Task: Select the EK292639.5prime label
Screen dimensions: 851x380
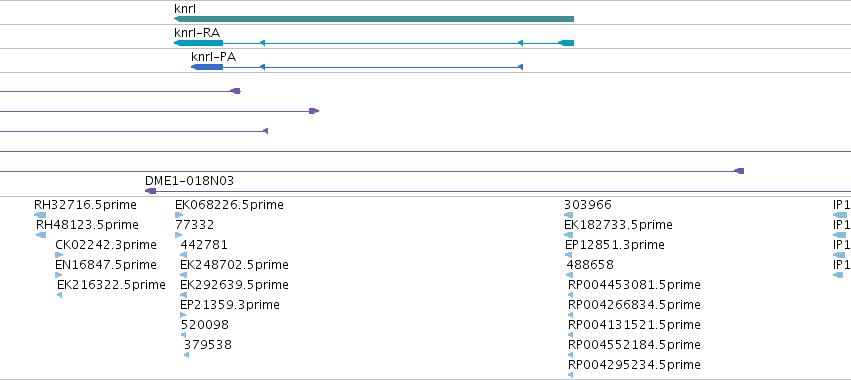Action: click(234, 285)
